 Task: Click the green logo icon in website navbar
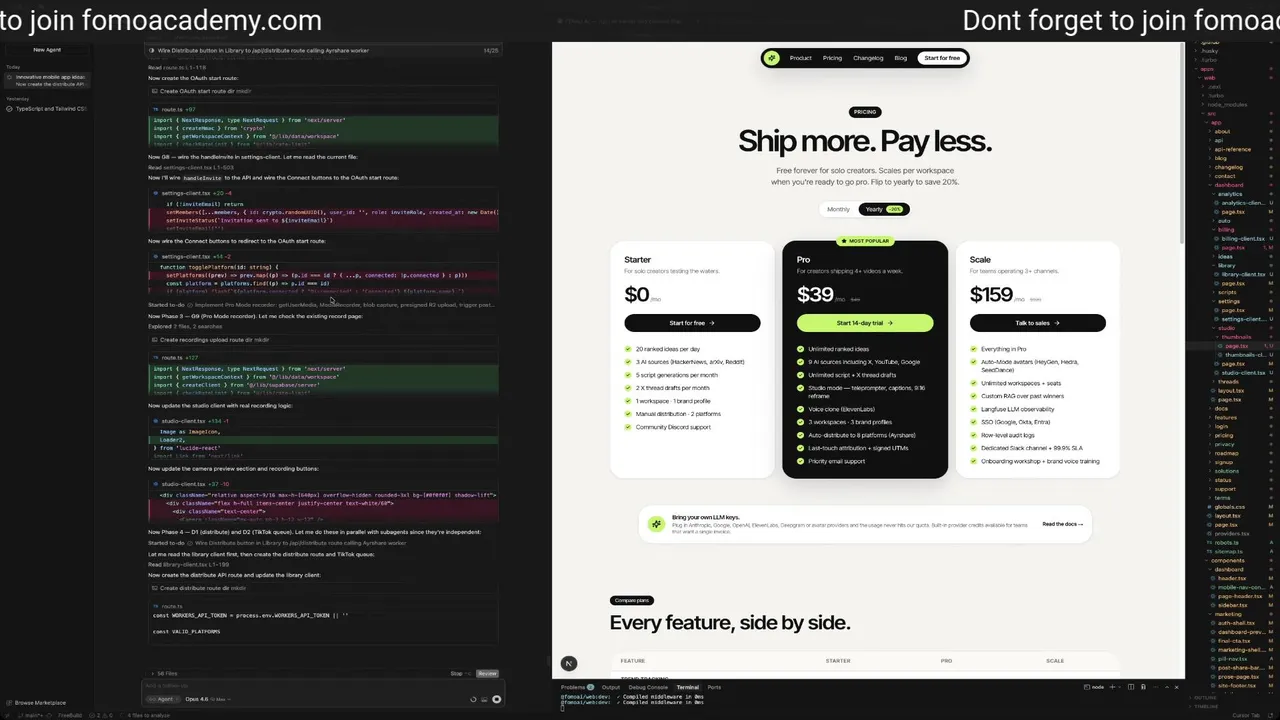pyautogui.click(x=772, y=58)
